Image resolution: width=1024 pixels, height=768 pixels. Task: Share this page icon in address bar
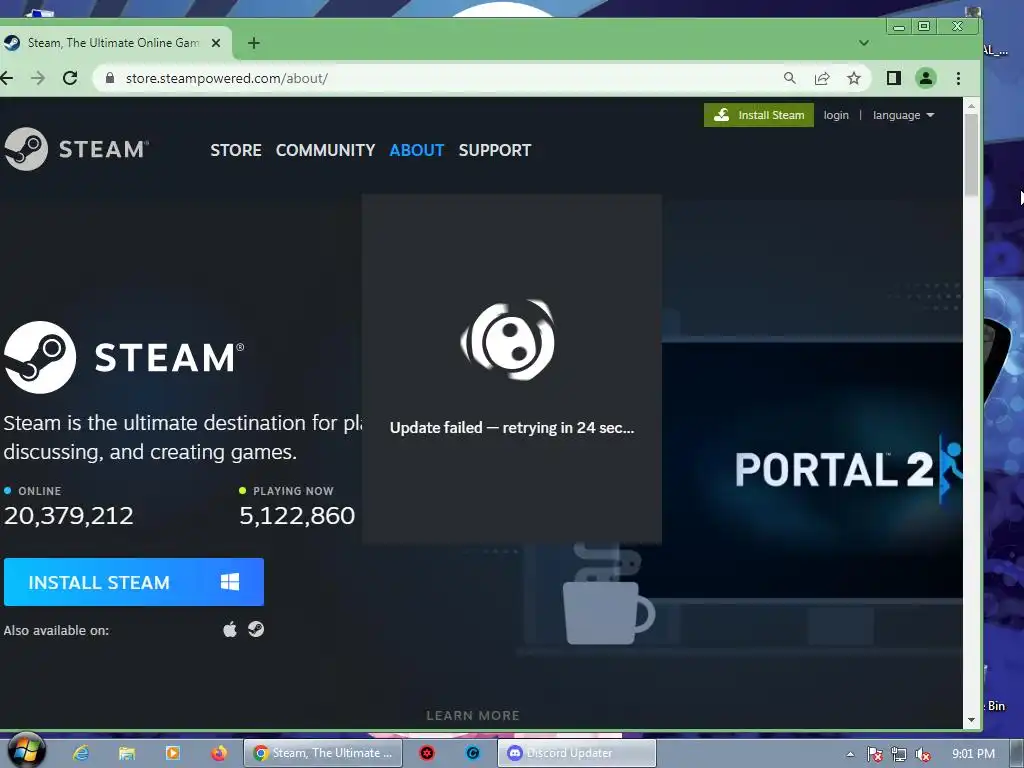pyautogui.click(x=822, y=78)
